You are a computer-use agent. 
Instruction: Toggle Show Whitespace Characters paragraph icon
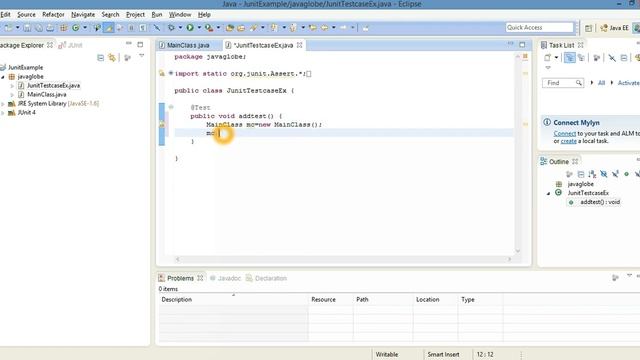(142, 28)
